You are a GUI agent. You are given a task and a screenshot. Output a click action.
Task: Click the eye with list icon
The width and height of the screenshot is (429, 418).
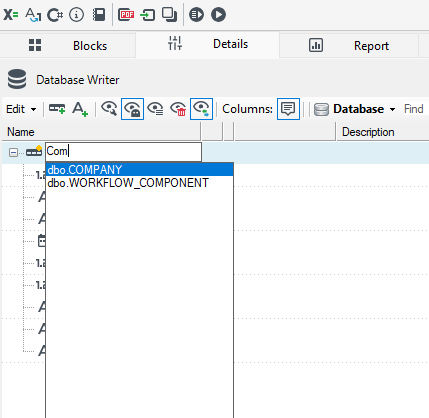(x=155, y=109)
